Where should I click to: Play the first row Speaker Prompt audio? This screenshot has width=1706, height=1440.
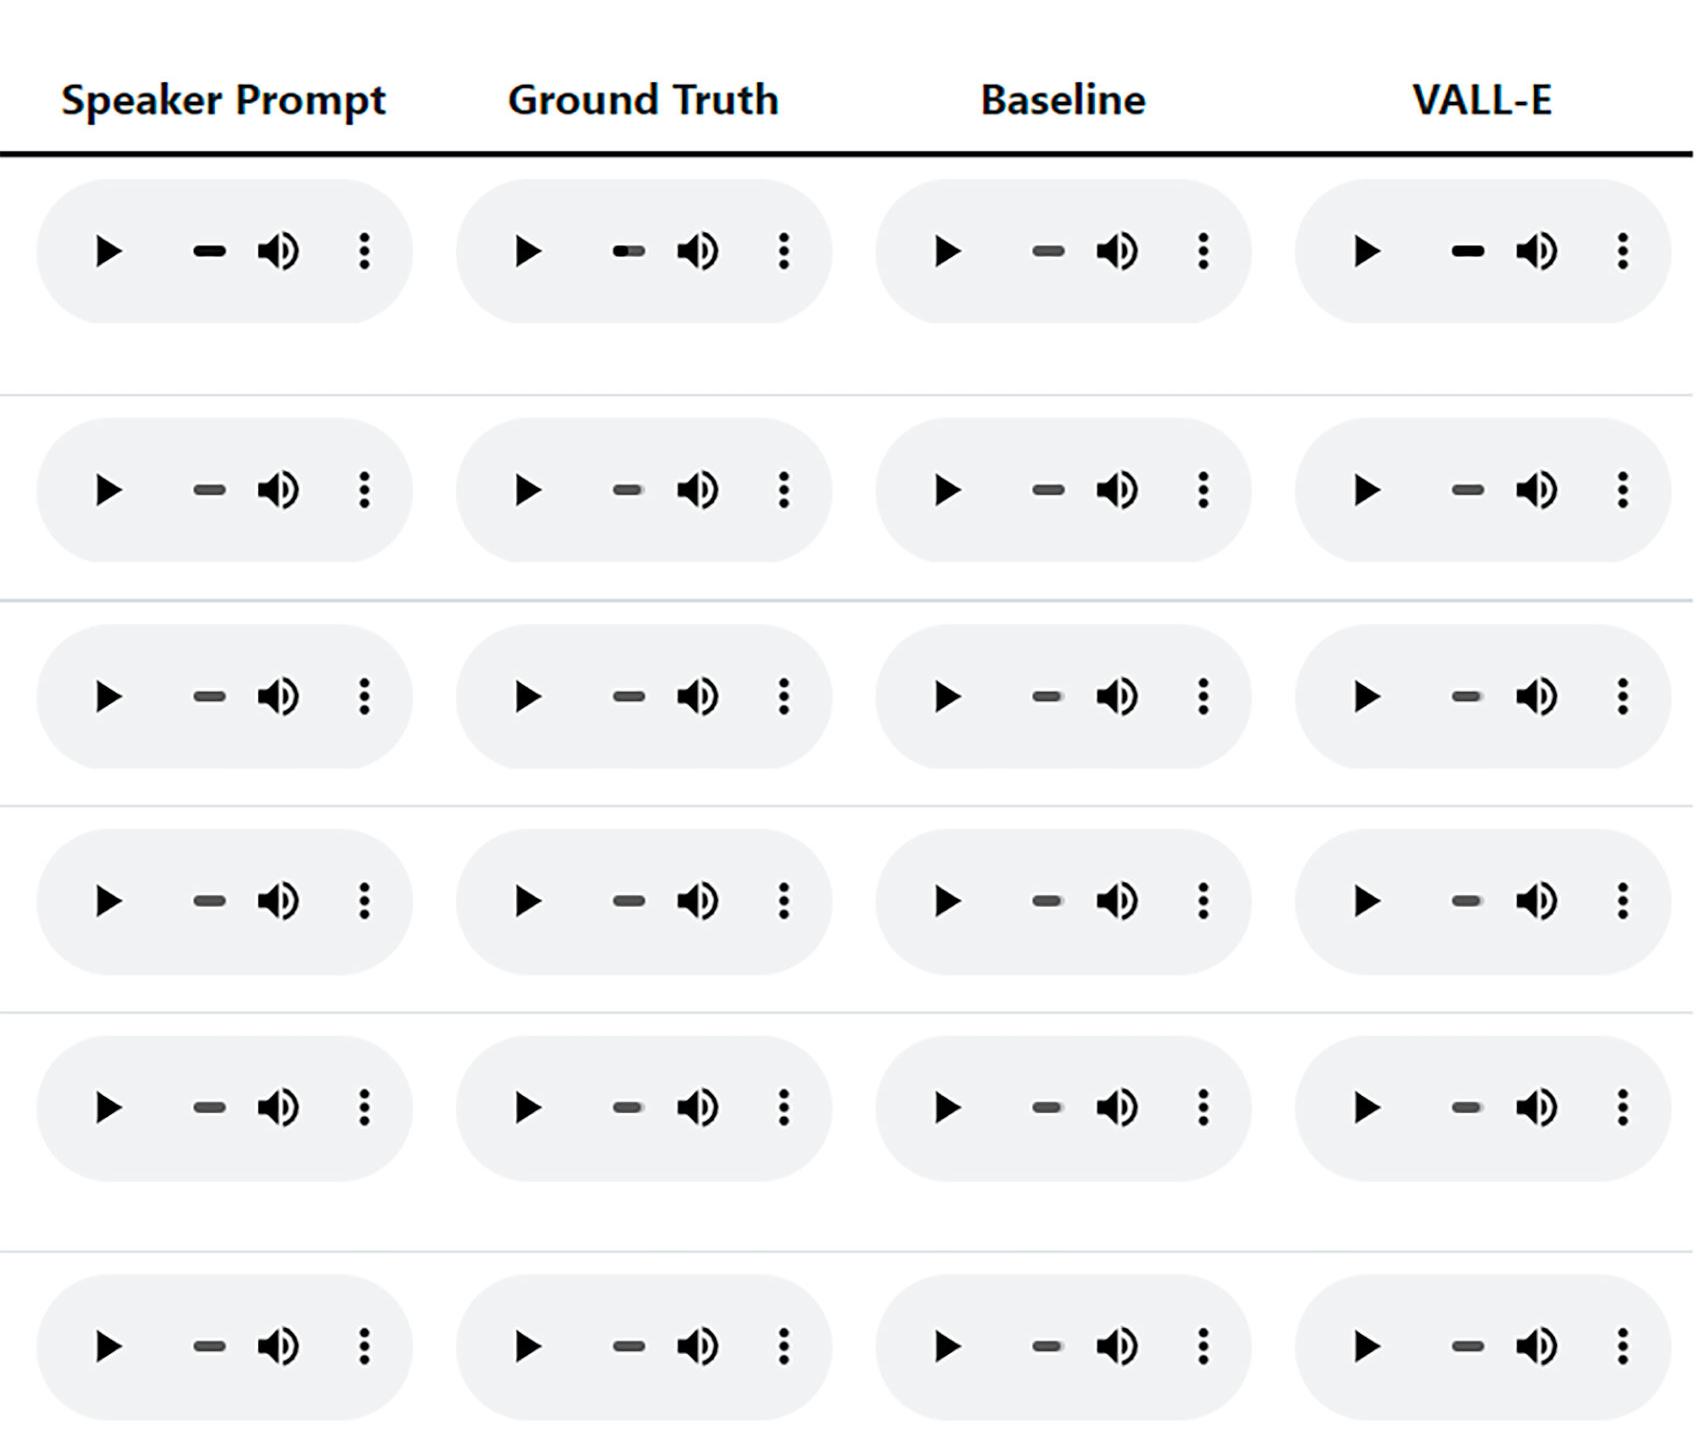click(x=108, y=251)
